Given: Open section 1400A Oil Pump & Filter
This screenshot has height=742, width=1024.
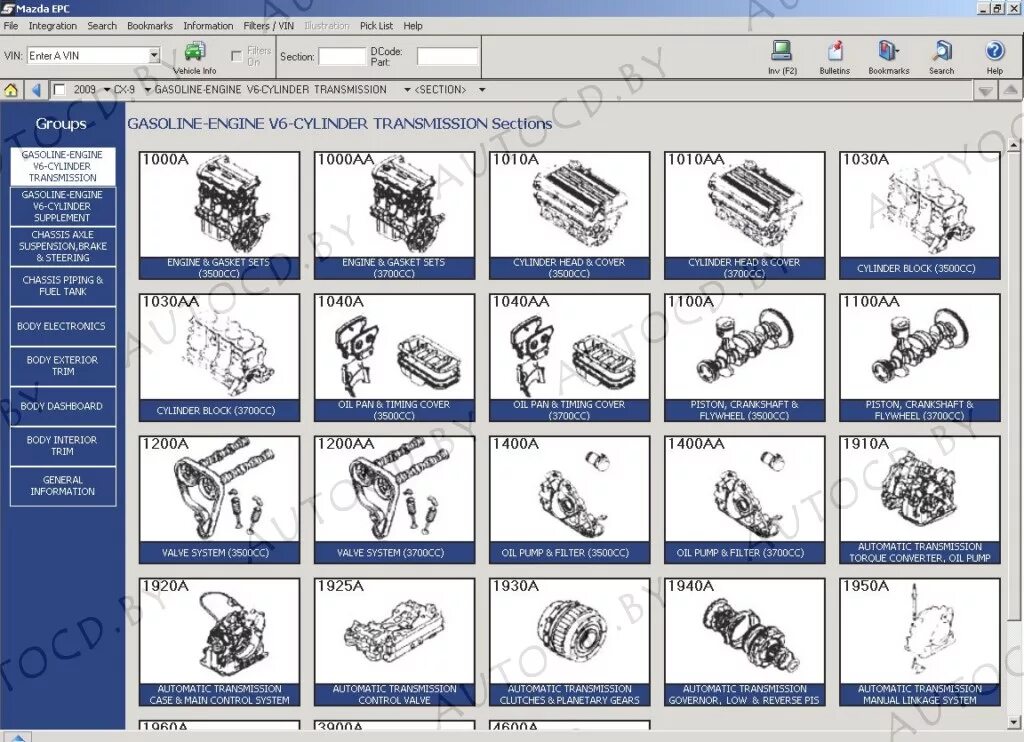Looking at the screenshot, I should click(x=569, y=500).
